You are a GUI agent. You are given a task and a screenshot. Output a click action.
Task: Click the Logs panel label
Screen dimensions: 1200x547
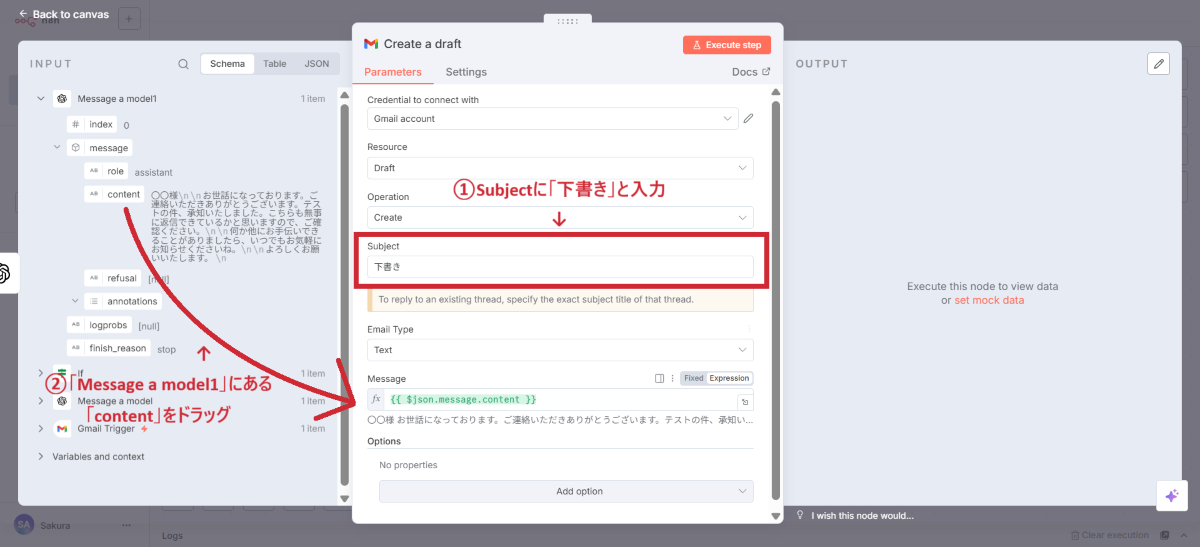point(174,536)
